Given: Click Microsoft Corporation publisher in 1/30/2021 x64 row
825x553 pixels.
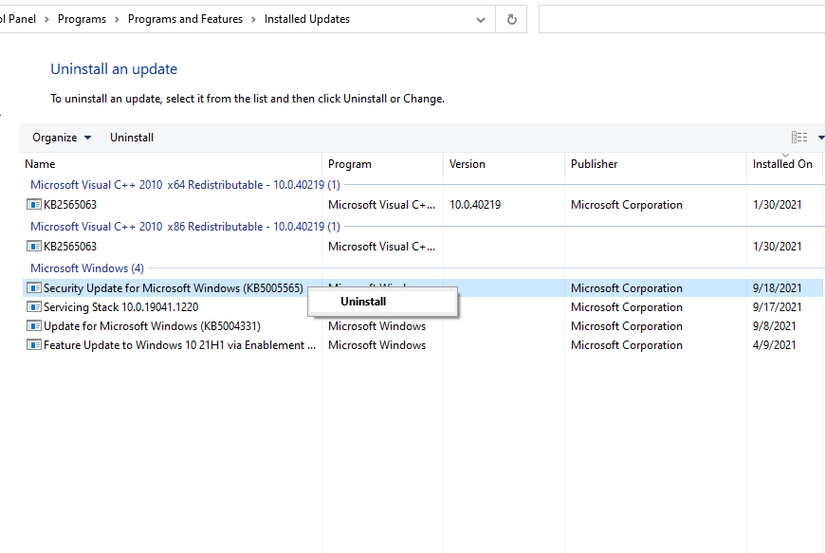Looking at the screenshot, I should pos(626,205).
